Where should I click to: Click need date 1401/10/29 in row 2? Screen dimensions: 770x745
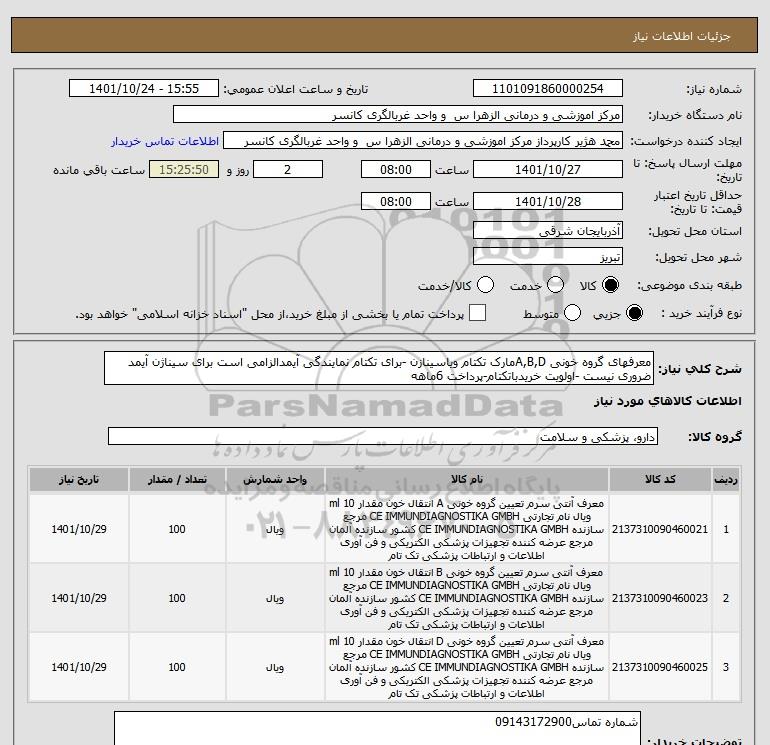pyautogui.click(x=79, y=598)
